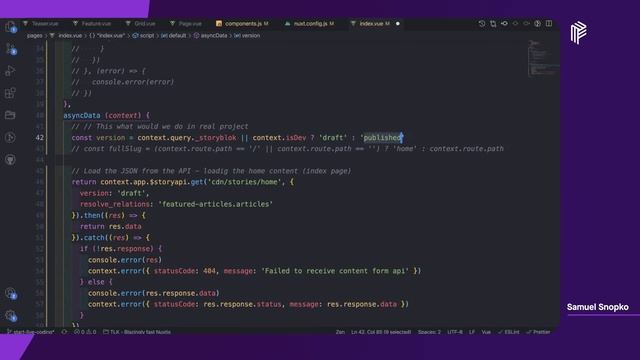This screenshot has width=640, height=360.
Task: Click the script breadcrumb segment
Action: [x=144, y=36]
